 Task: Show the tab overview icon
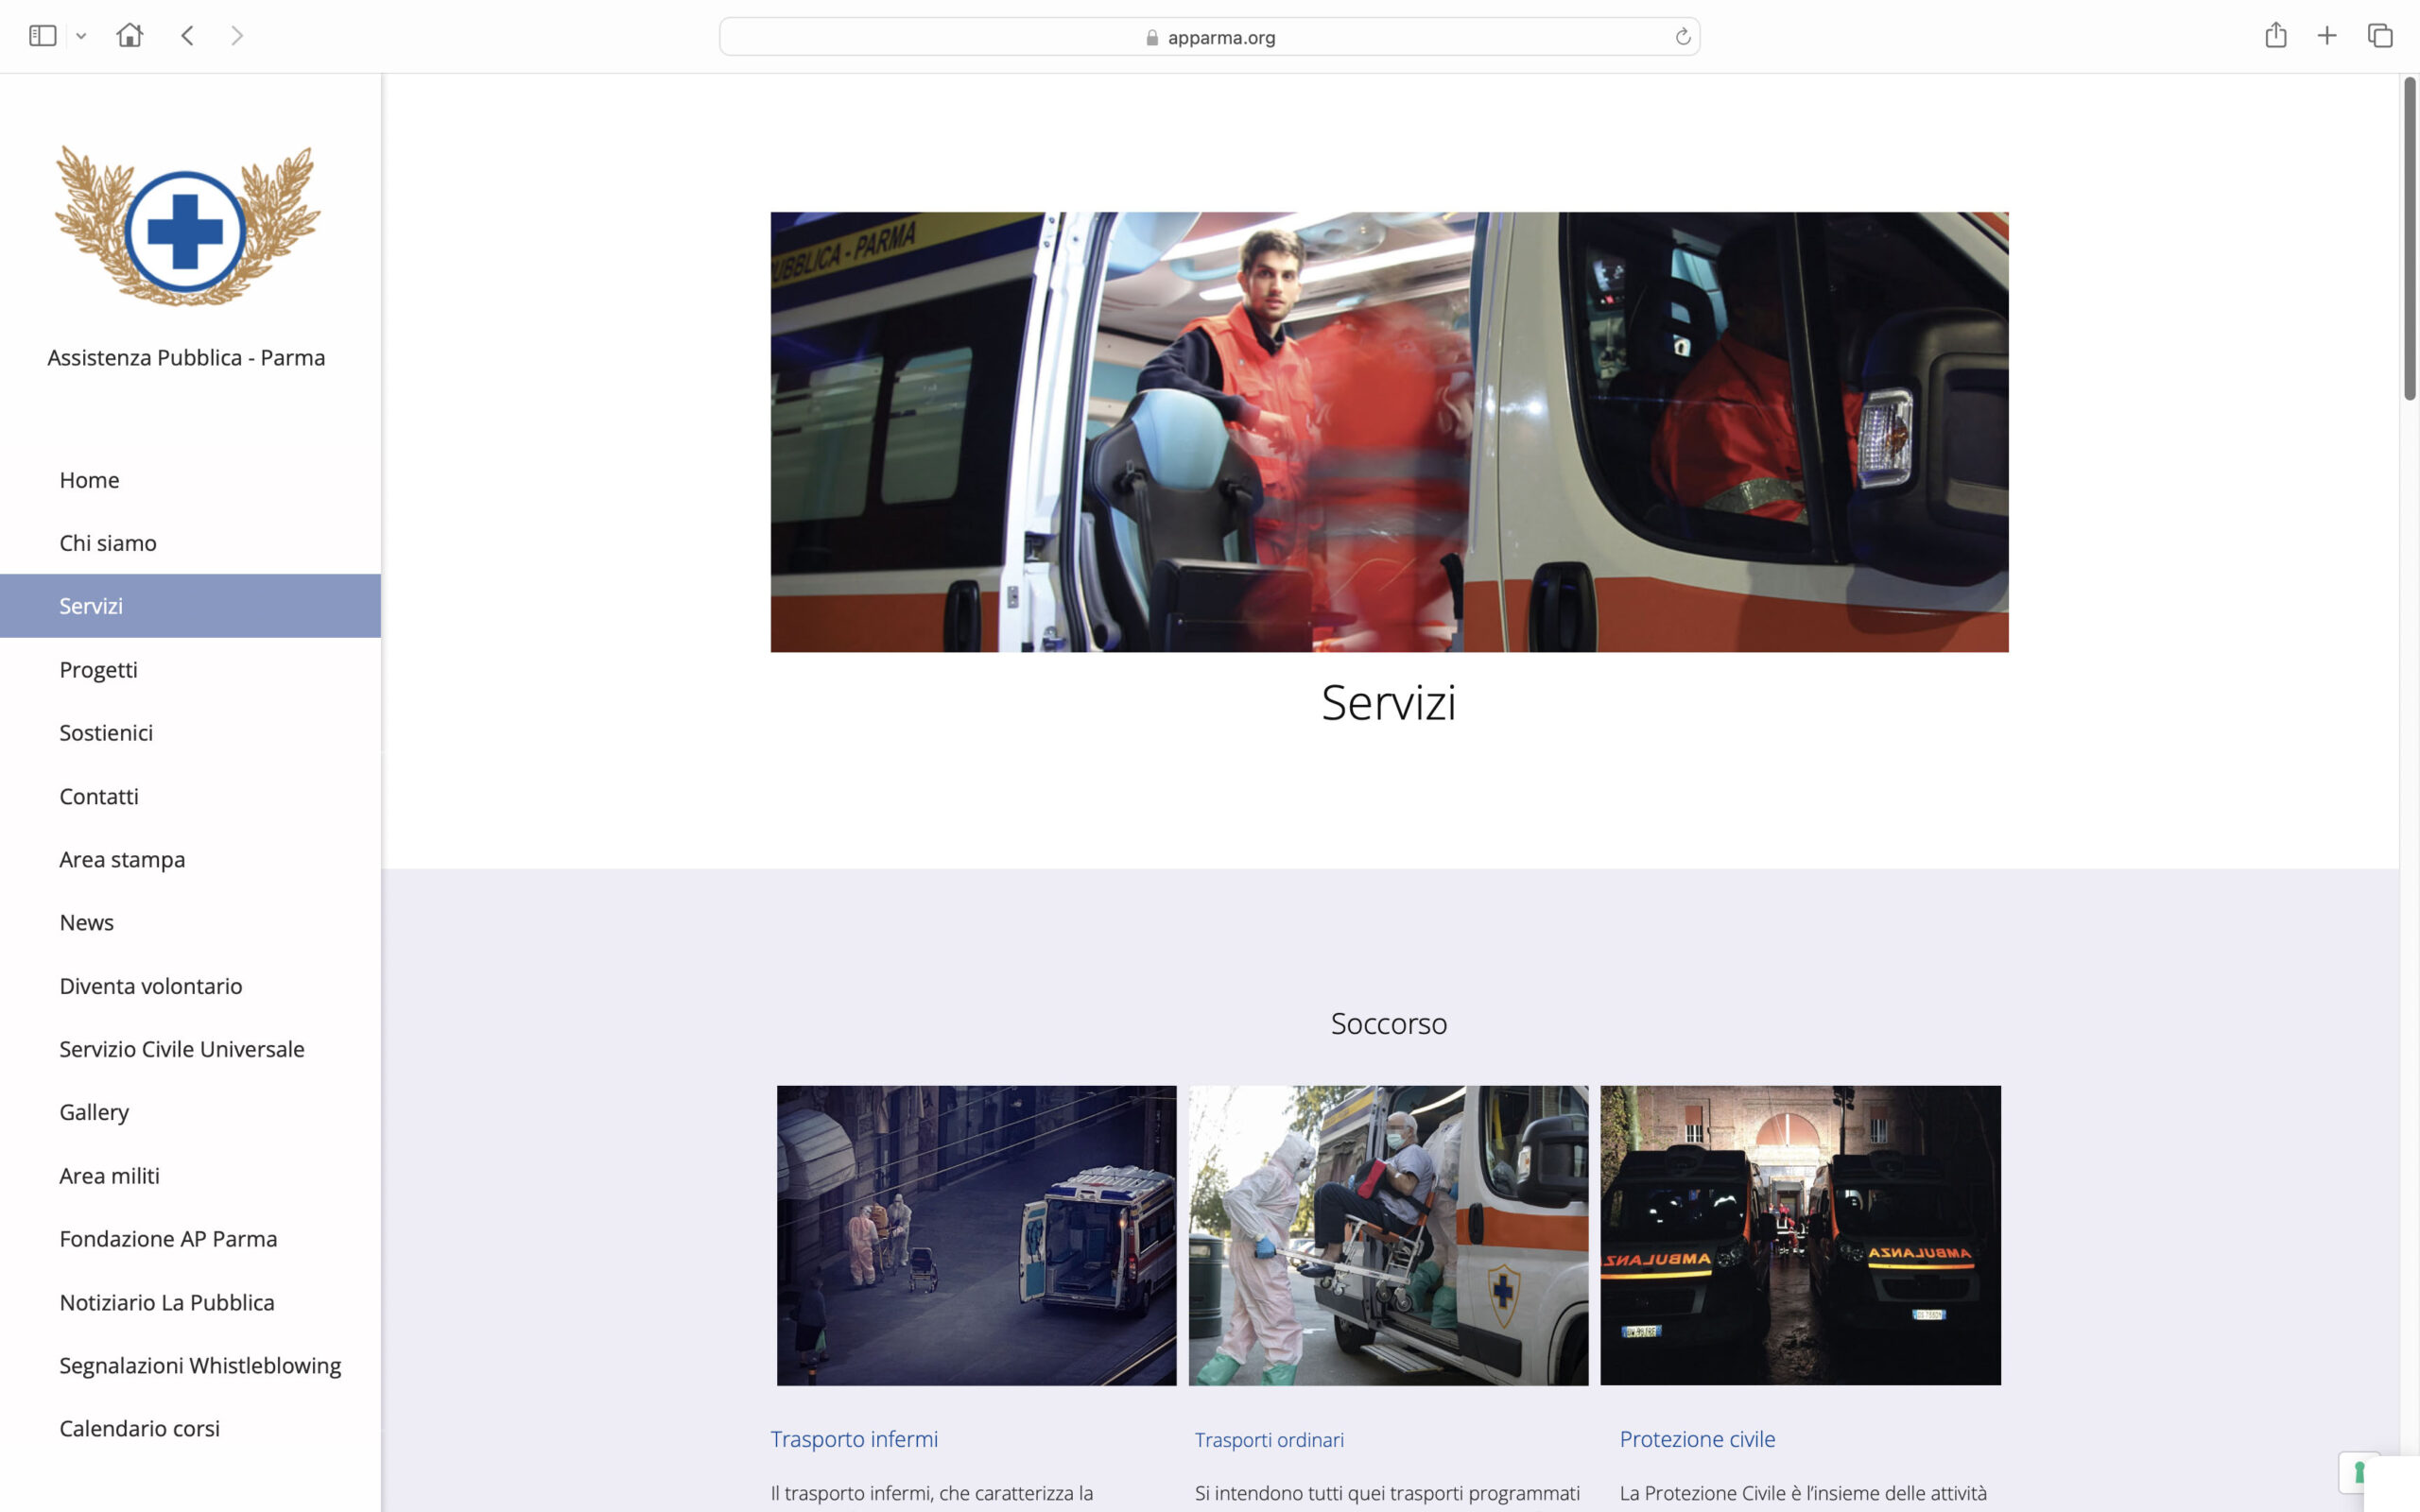[2380, 36]
